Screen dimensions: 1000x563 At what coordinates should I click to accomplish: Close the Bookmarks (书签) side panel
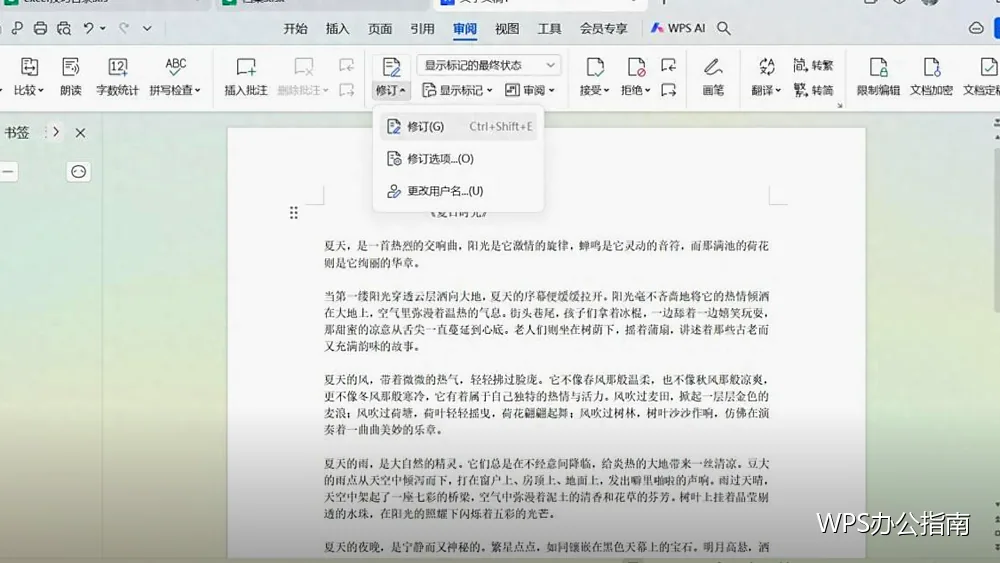click(x=80, y=133)
